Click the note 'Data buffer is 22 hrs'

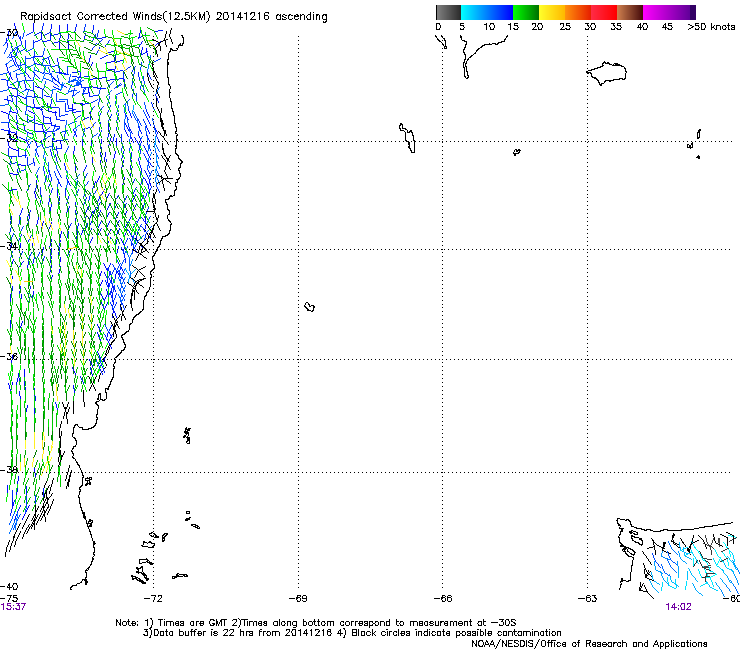click(x=202, y=633)
